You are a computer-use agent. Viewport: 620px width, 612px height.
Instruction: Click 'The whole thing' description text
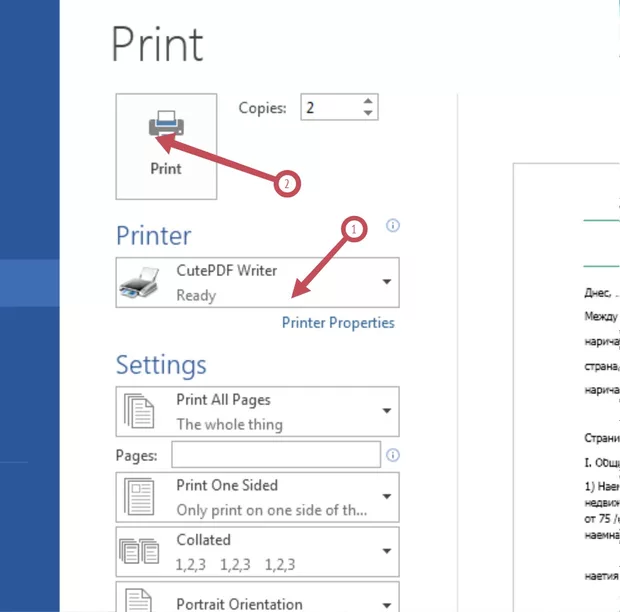pyautogui.click(x=229, y=424)
